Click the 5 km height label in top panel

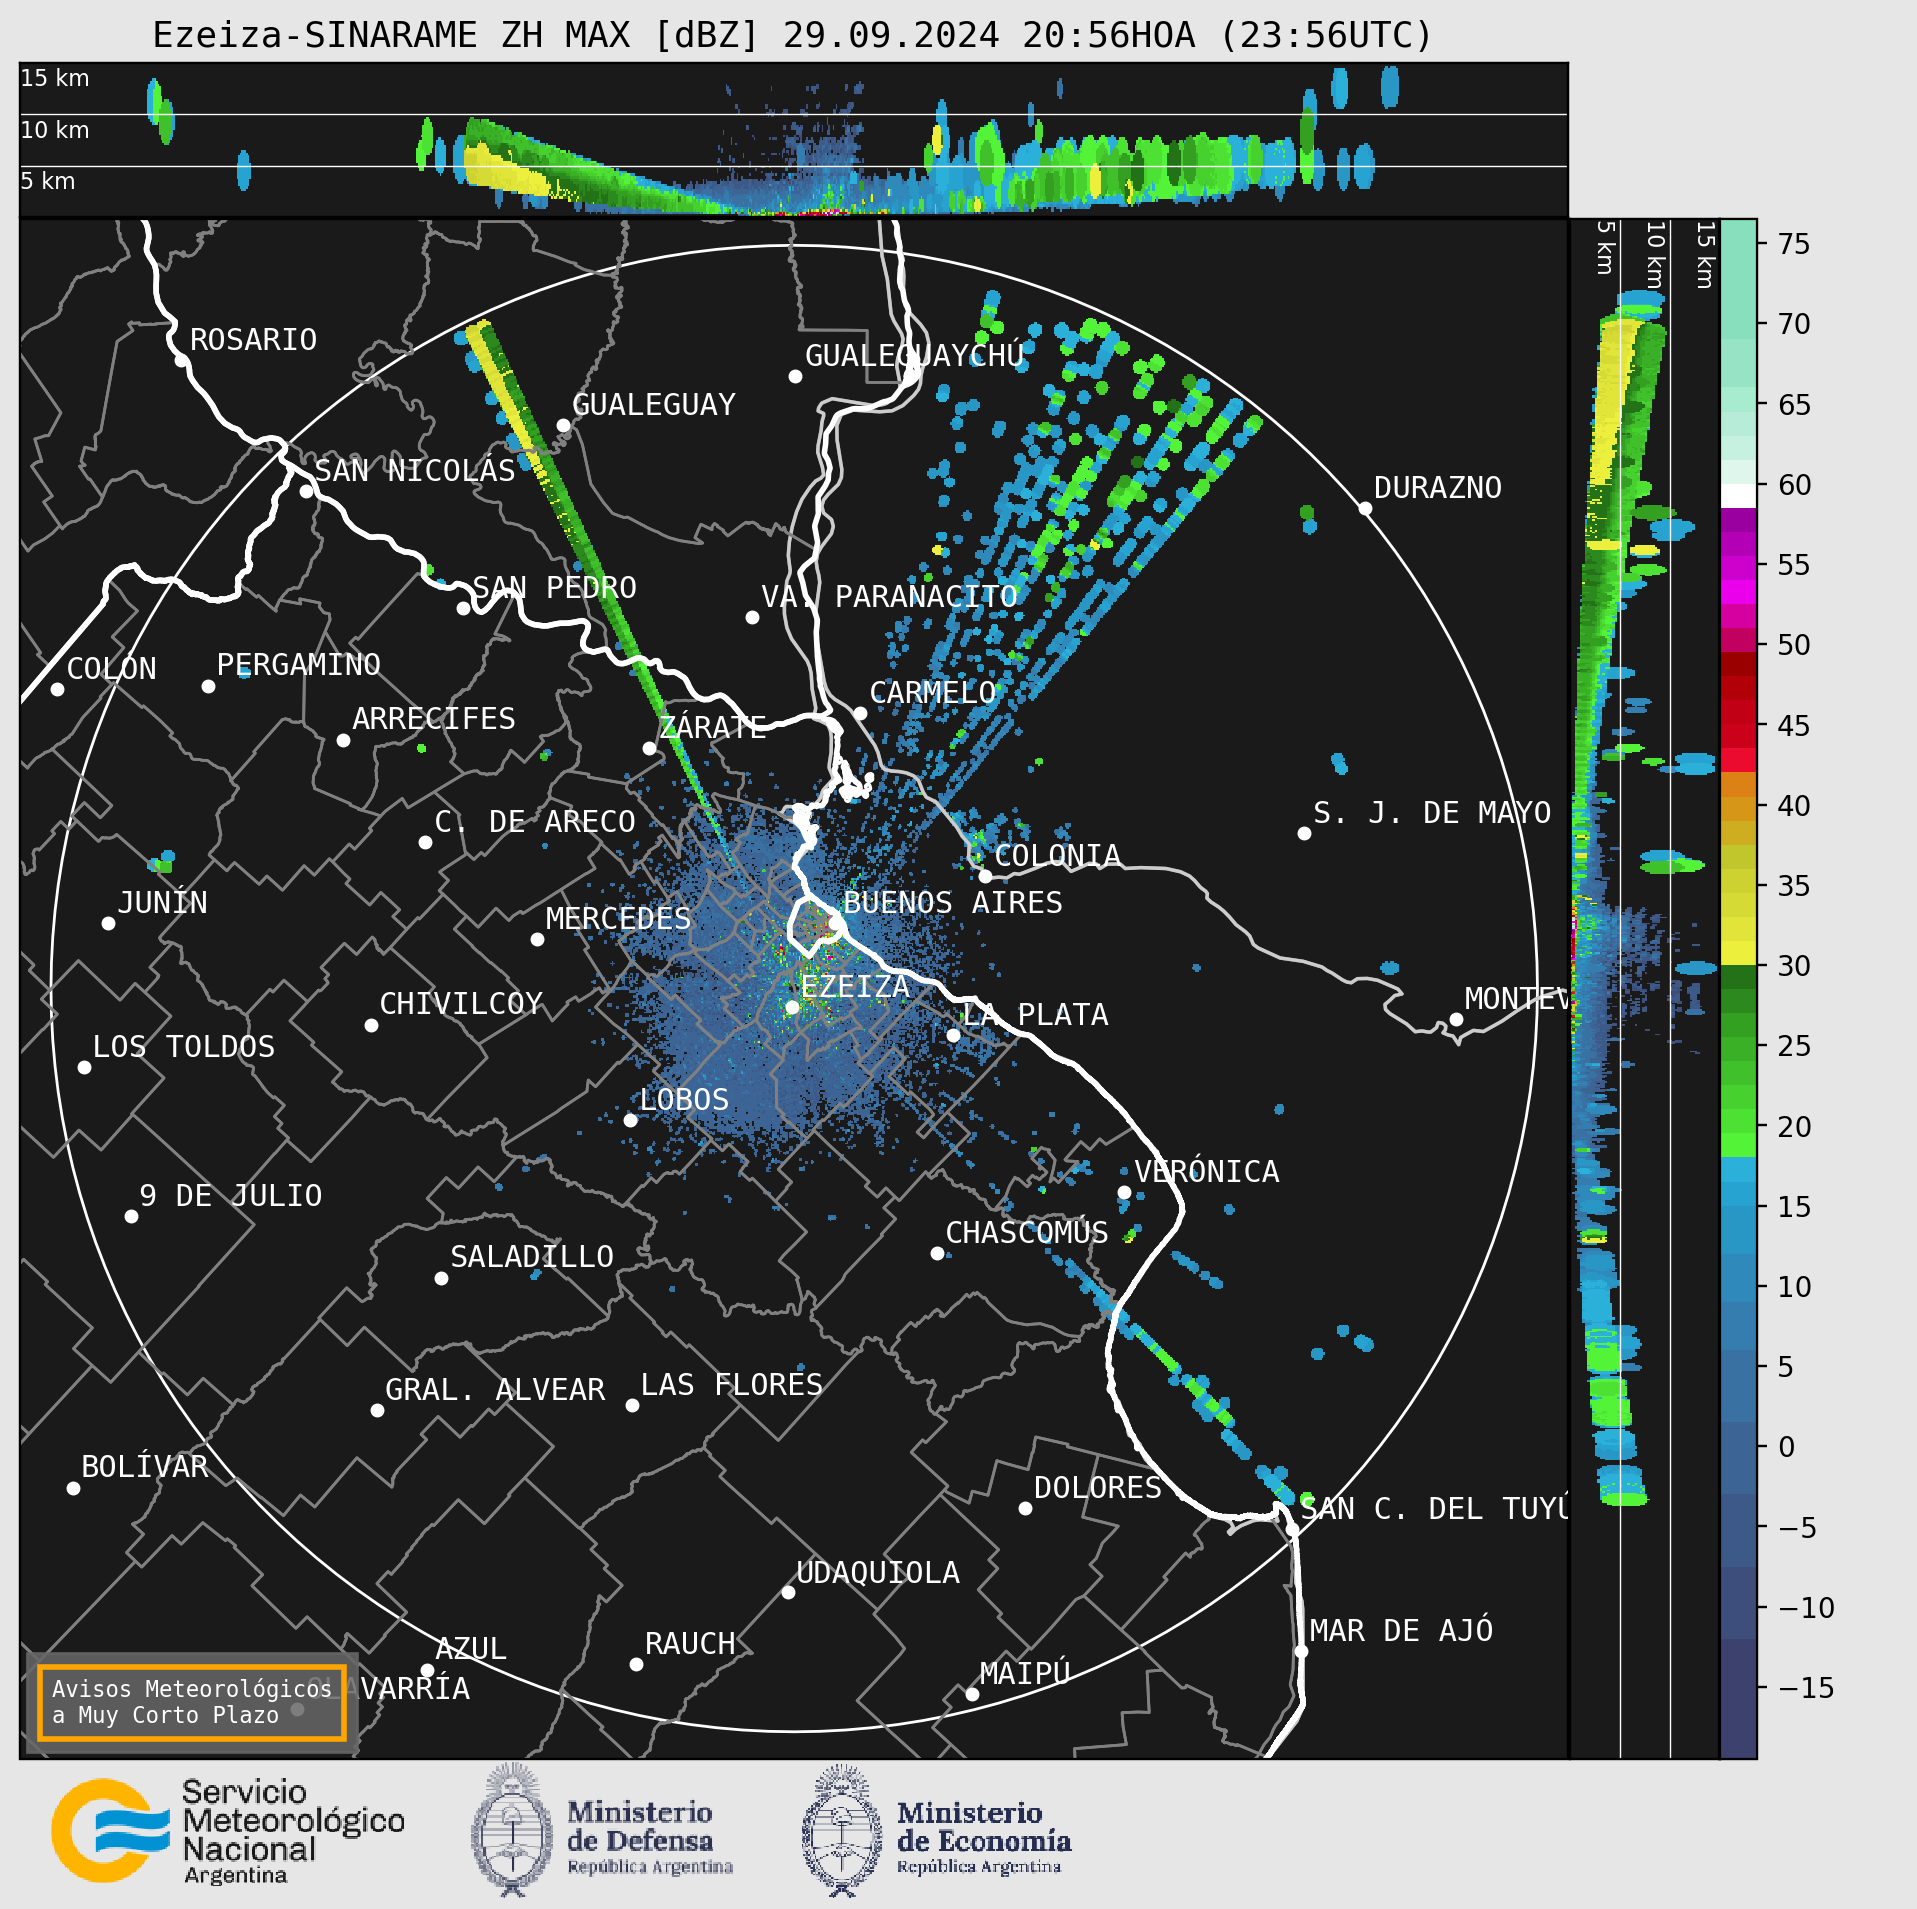47,181
